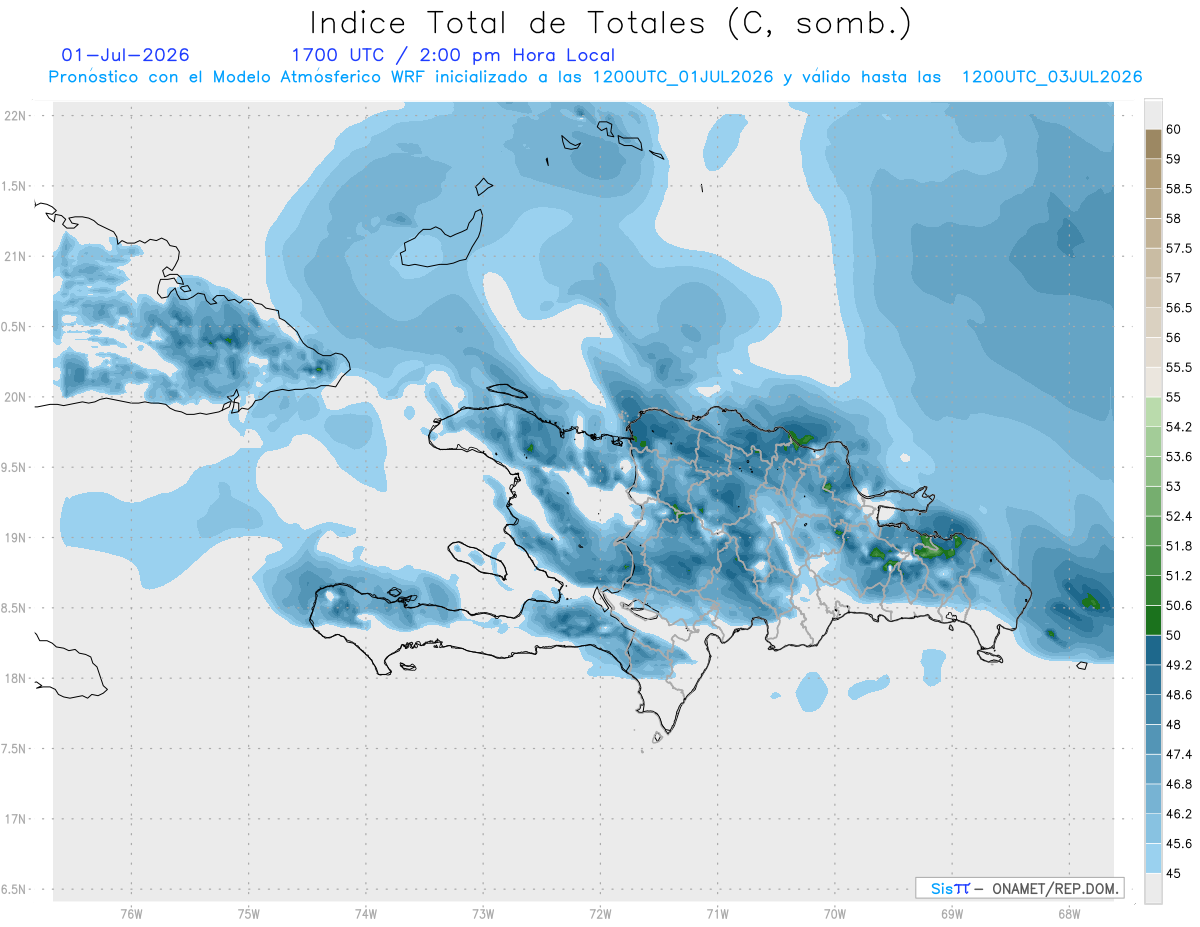Click the "68W" longitude label
This screenshot has height=927, width=1200.
pyautogui.click(x=1069, y=913)
